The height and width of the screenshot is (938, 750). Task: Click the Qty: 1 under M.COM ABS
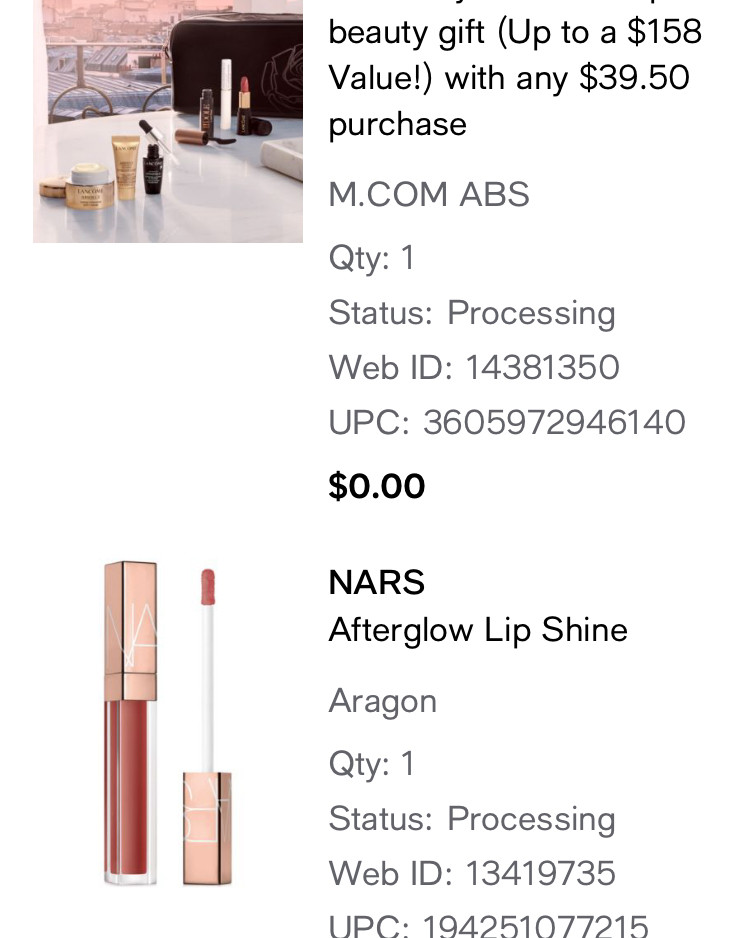371,258
